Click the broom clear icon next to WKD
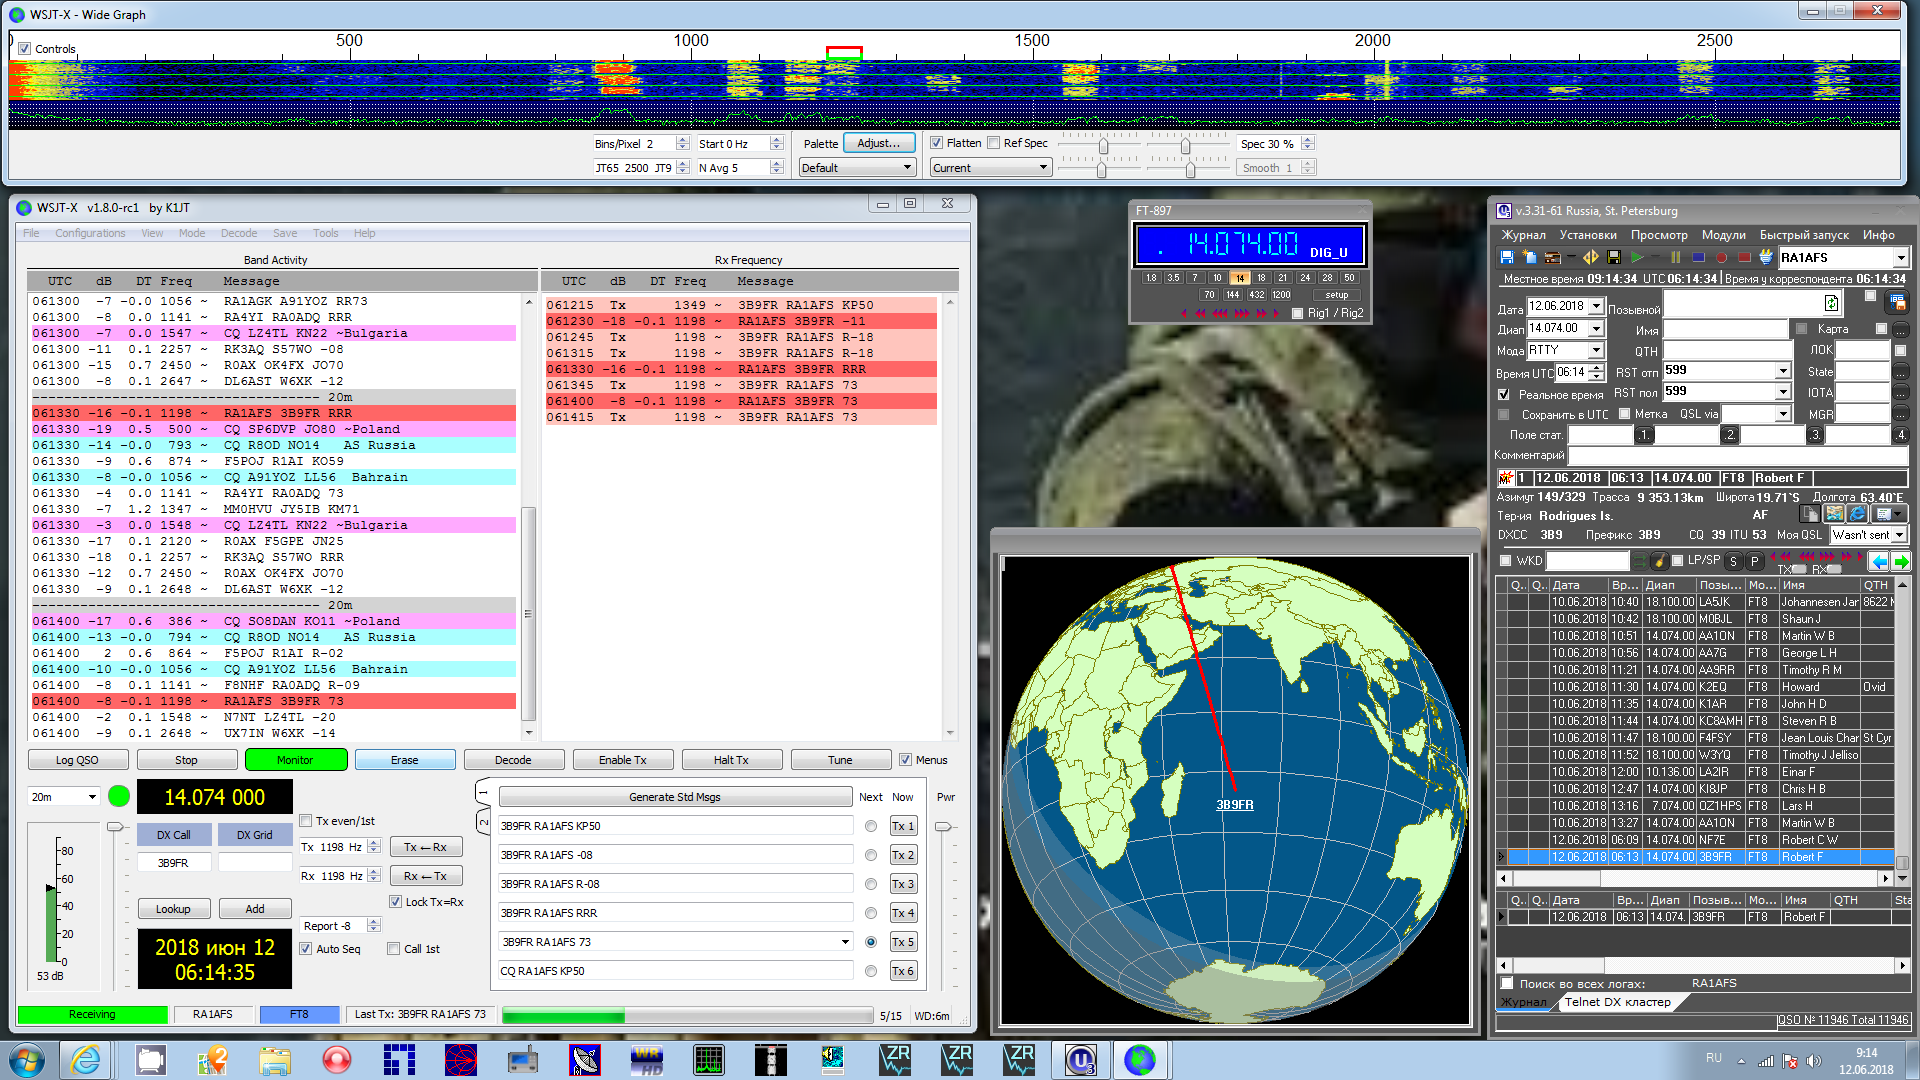Viewport: 1920px width, 1080px height. (1660, 561)
